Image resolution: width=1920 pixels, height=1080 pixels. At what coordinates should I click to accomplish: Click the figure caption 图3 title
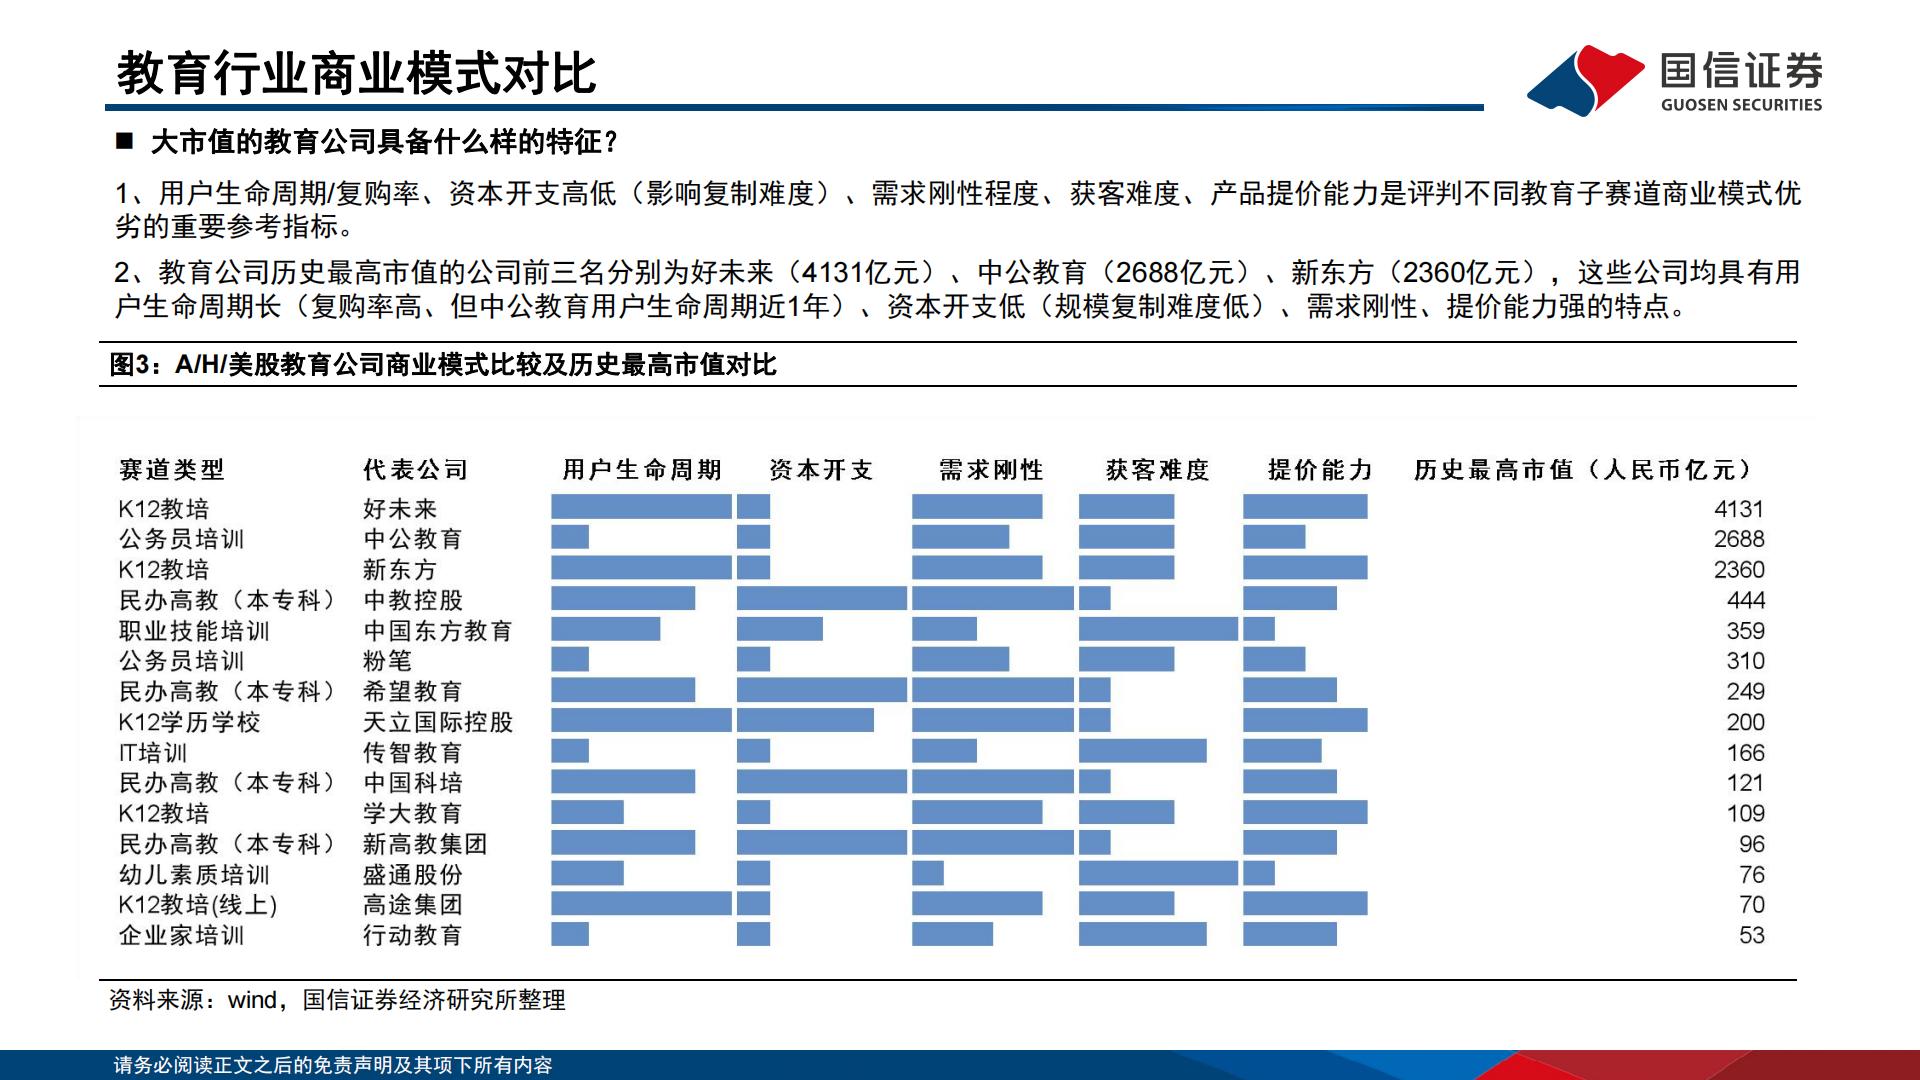point(443,365)
